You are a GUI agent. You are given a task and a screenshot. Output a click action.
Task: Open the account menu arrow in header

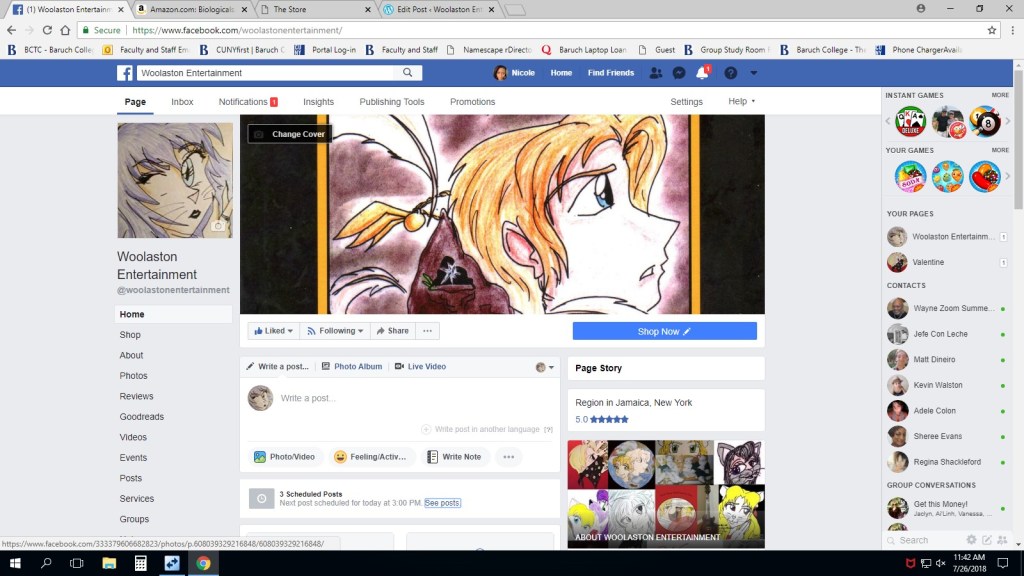point(754,73)
